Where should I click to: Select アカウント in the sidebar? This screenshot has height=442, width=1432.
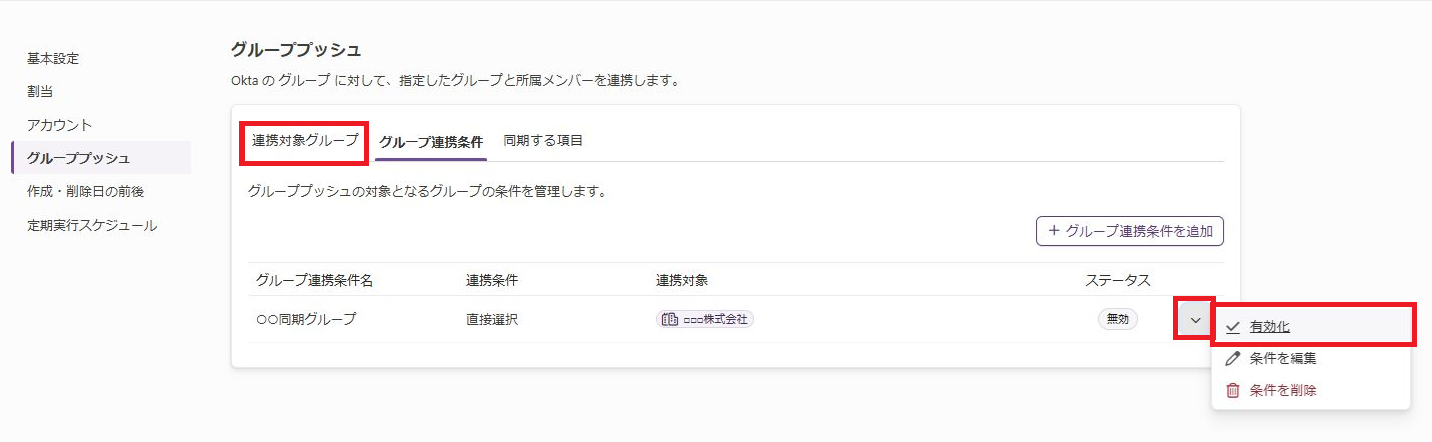point(60,125)
